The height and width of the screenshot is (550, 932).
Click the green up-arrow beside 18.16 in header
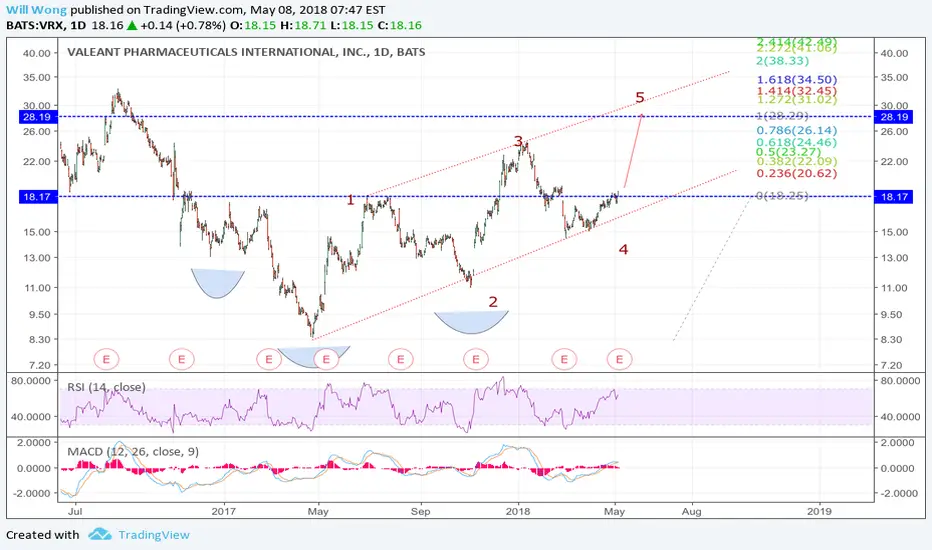coord(132,26)
